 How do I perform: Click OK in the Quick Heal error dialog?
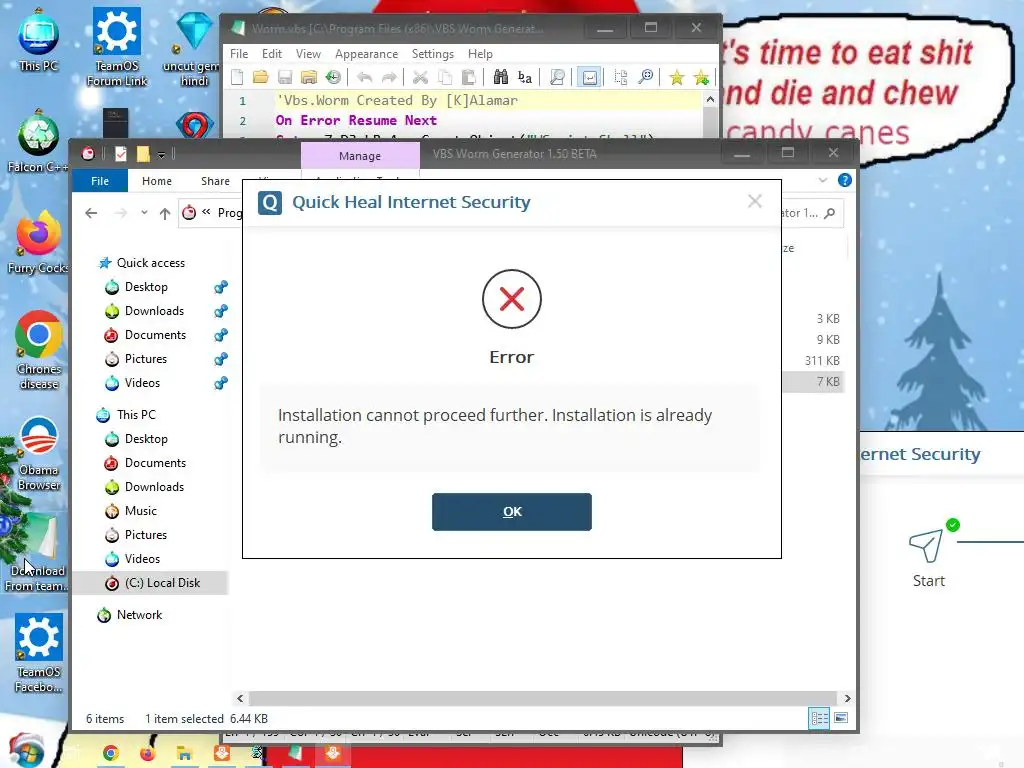511,511
